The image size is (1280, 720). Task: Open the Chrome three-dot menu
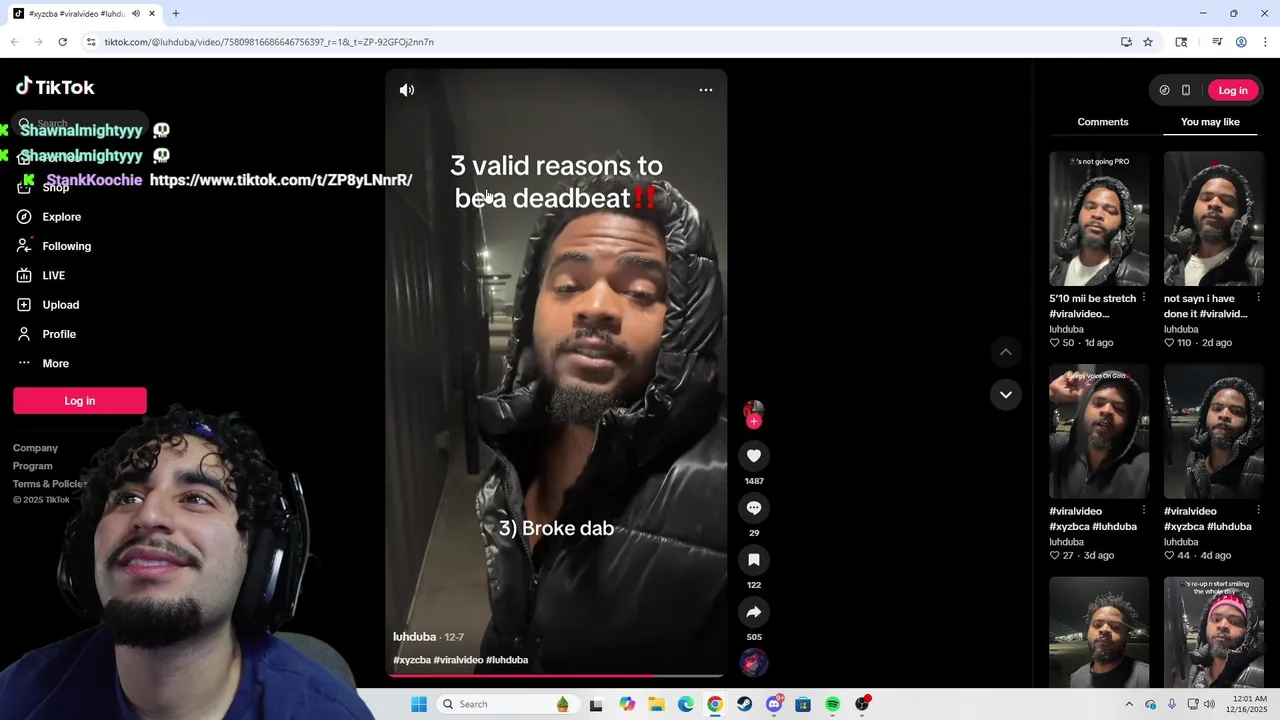(x=1265, y=42)
